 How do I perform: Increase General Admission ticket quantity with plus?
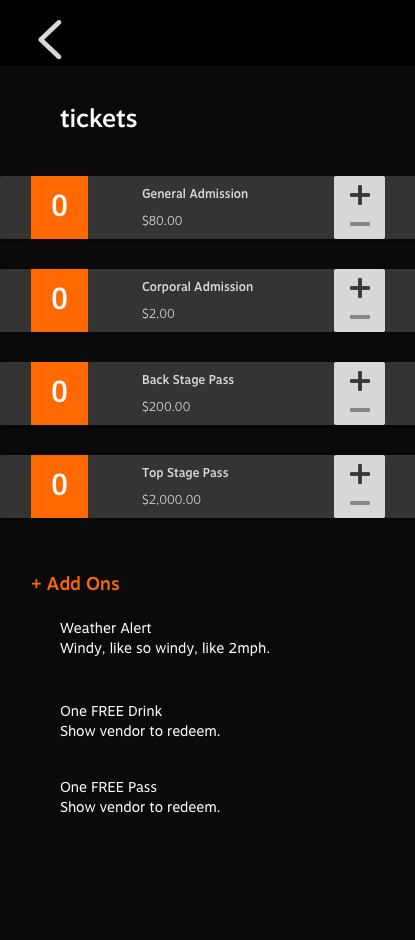click(x=359, y=195)
